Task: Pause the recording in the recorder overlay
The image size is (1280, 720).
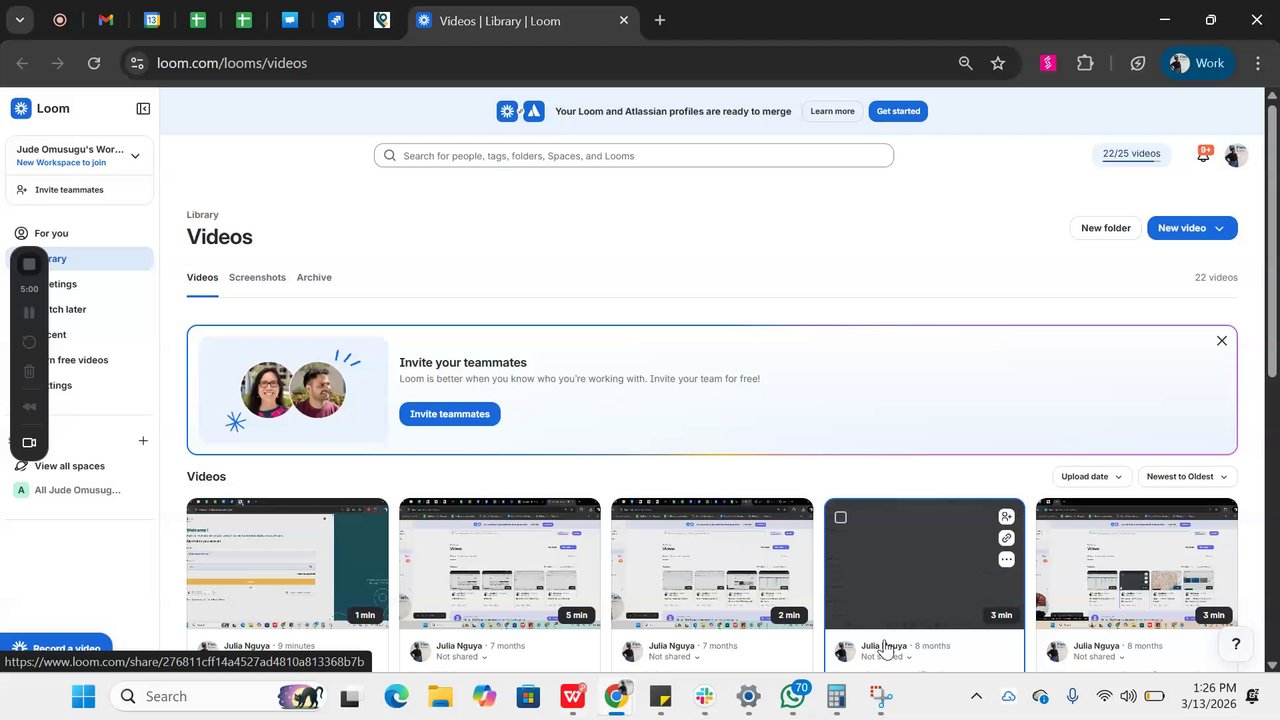Action: click(x=29, y=313)
